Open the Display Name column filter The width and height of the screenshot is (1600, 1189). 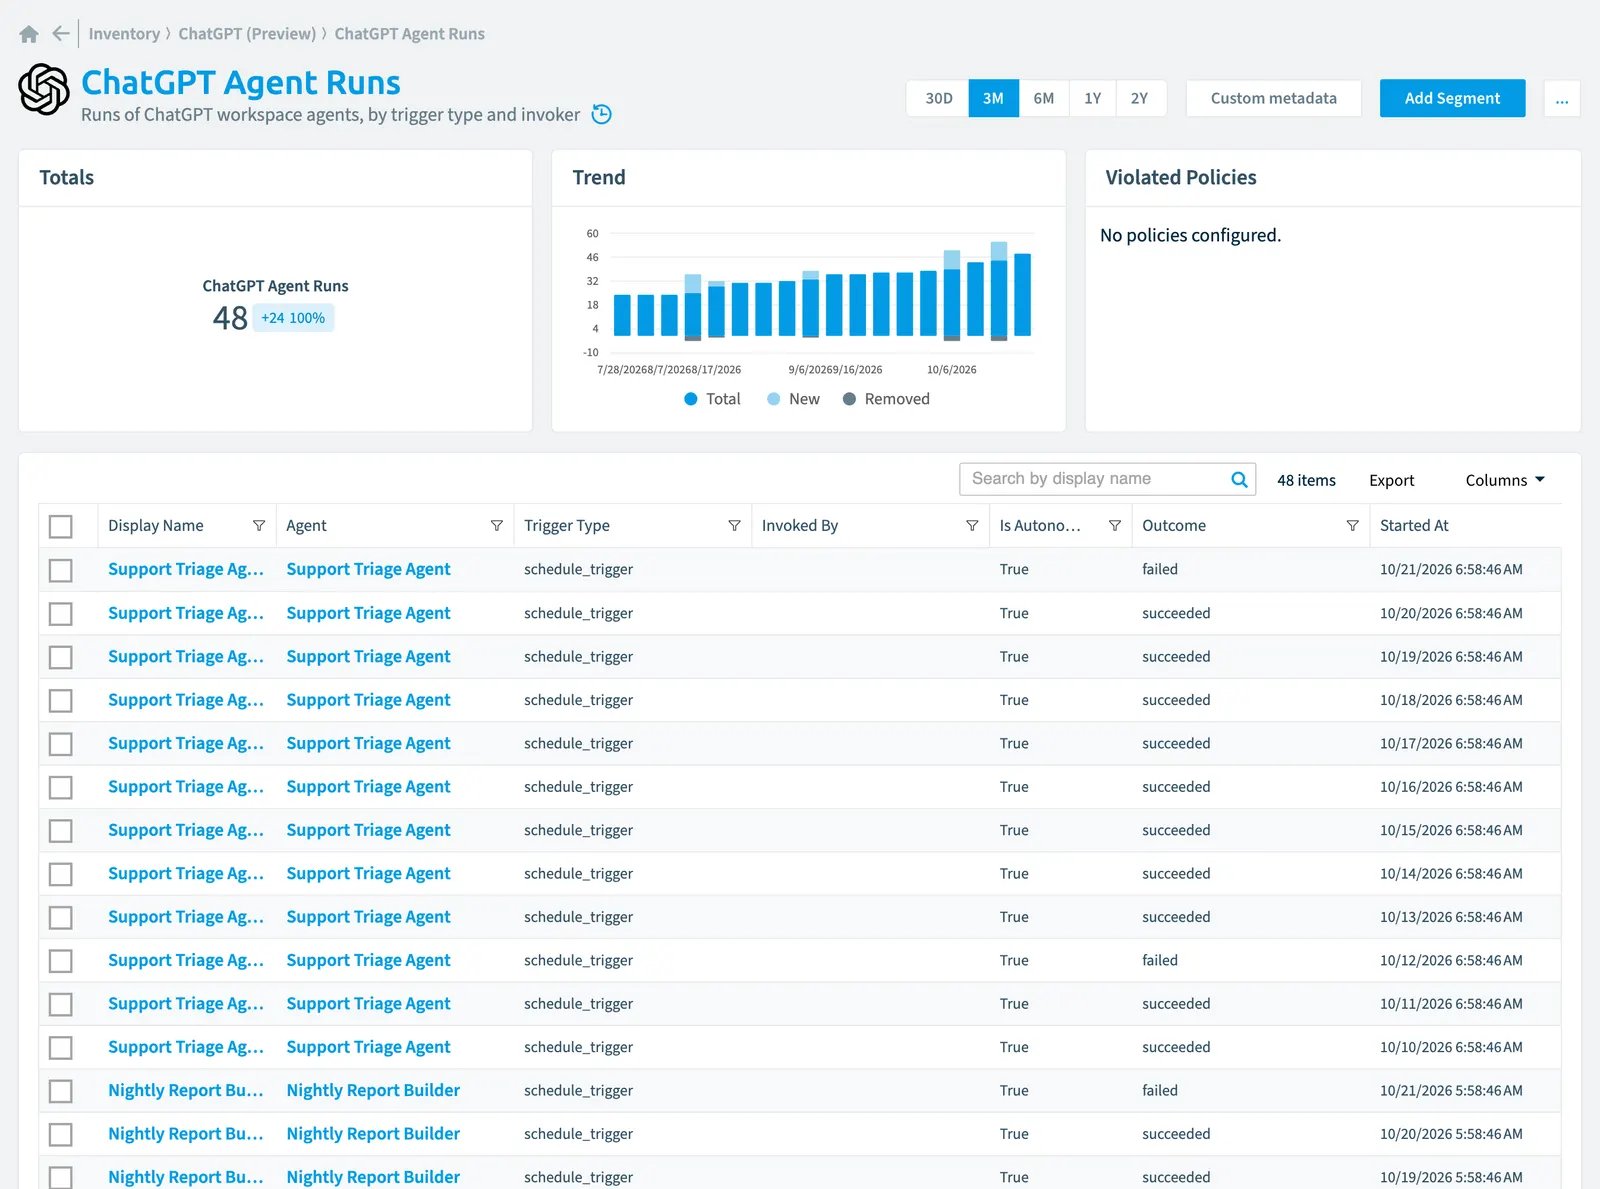coord(259,526)
